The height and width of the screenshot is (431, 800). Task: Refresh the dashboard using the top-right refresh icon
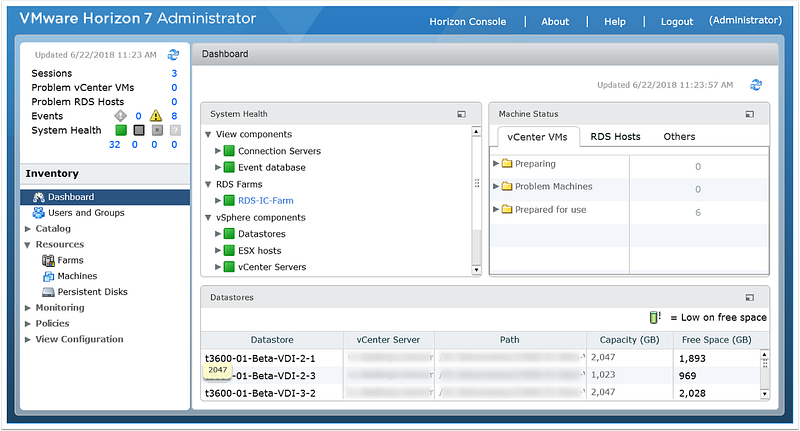(756, 85)
